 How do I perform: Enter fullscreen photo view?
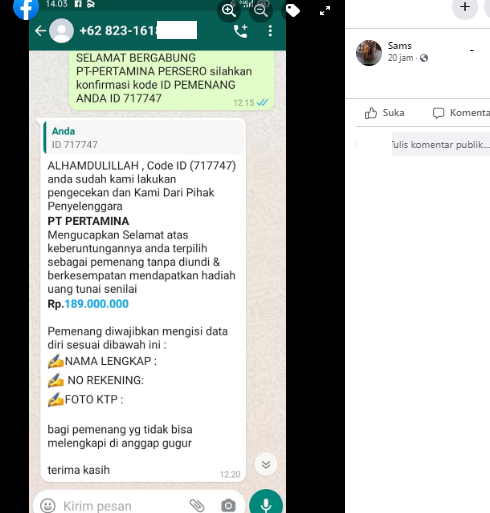[325, 11]
